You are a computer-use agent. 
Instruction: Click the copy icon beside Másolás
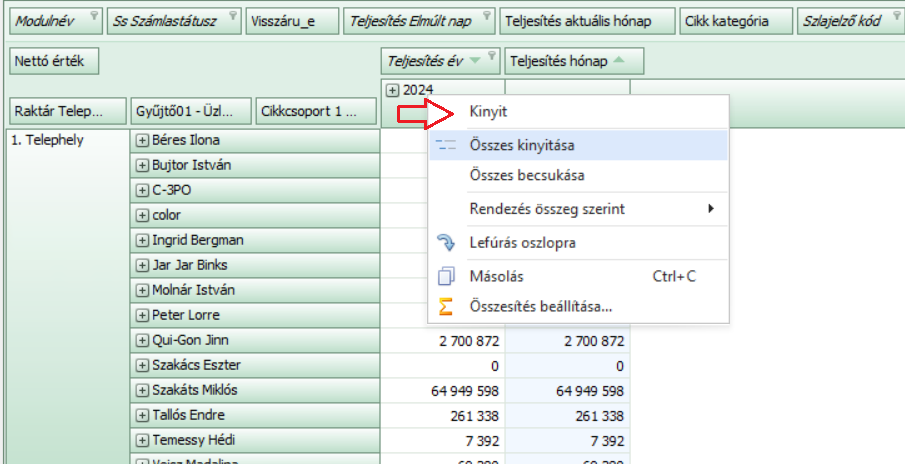tap(446, 276)
